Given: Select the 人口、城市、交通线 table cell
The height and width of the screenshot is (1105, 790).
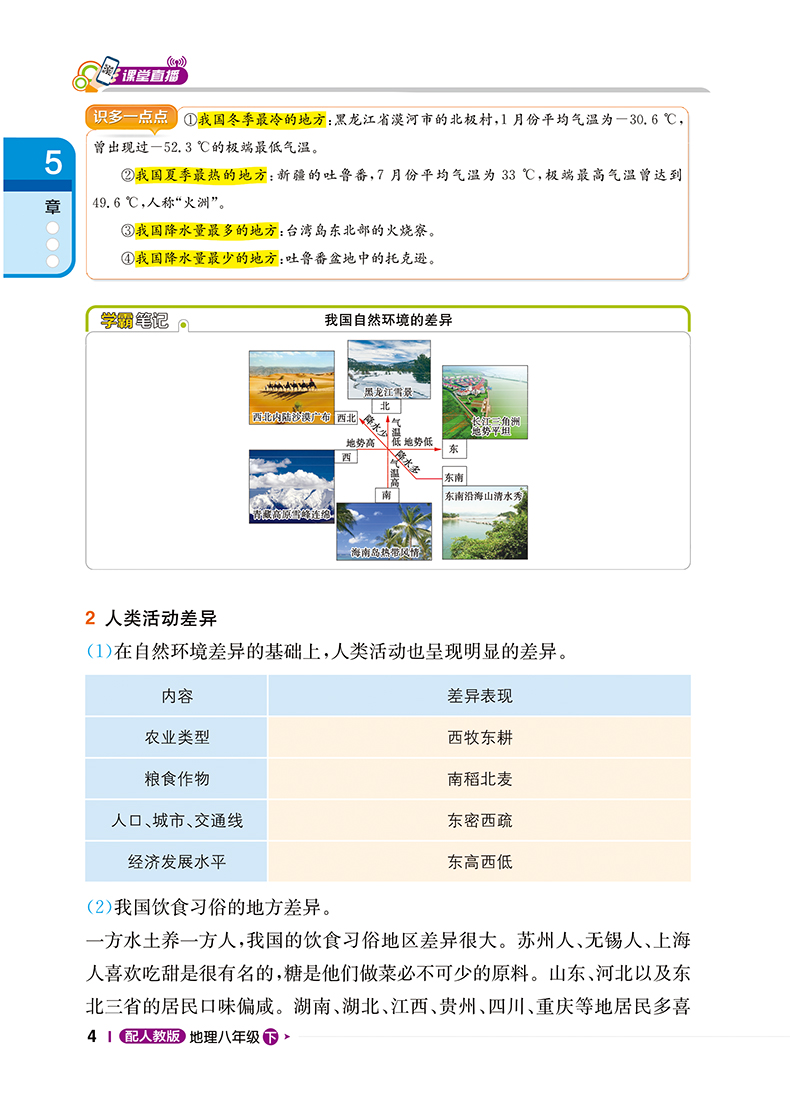Looking at the screenshot, I should pyautogui.click(x=176, y=820).
